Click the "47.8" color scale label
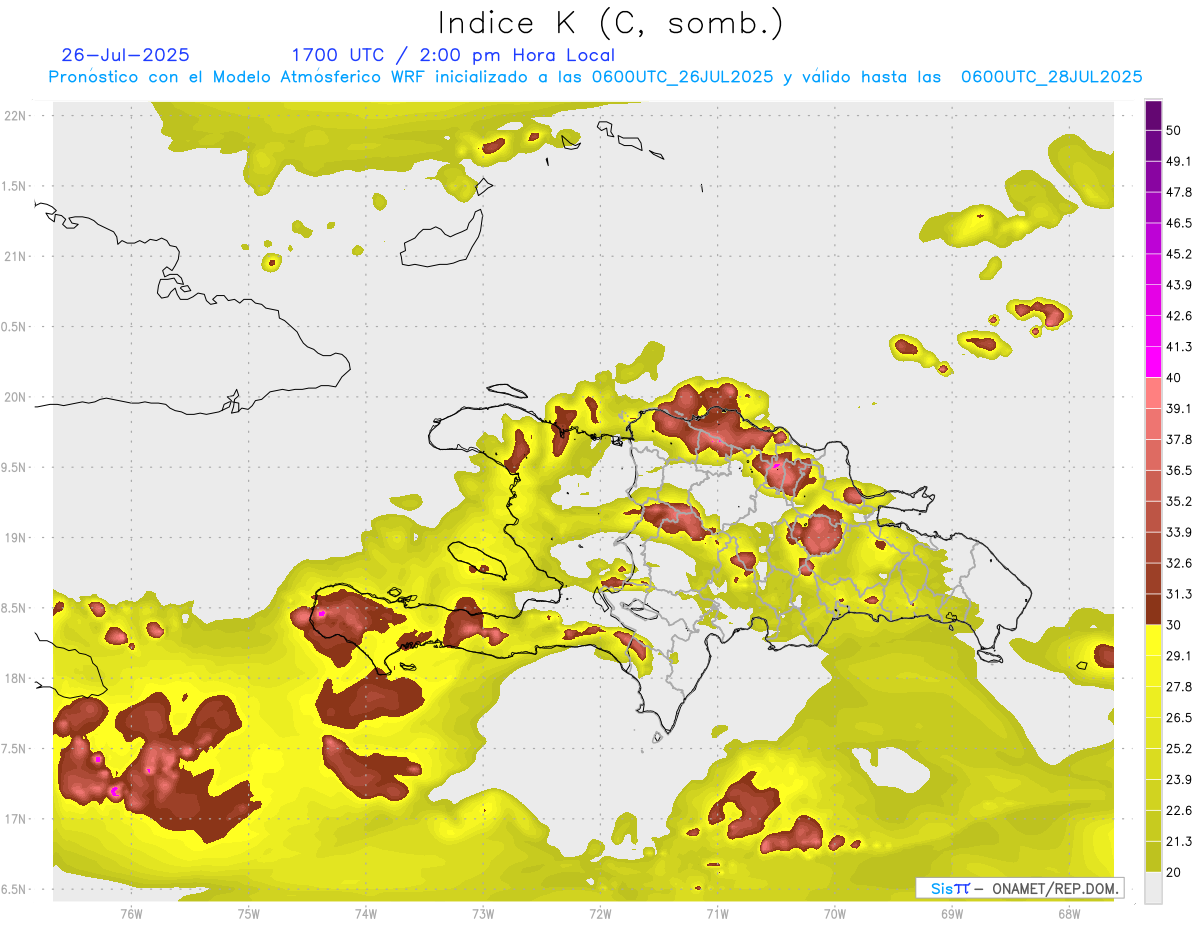This screenshot has width=1200, height=927. [1179, 193]
